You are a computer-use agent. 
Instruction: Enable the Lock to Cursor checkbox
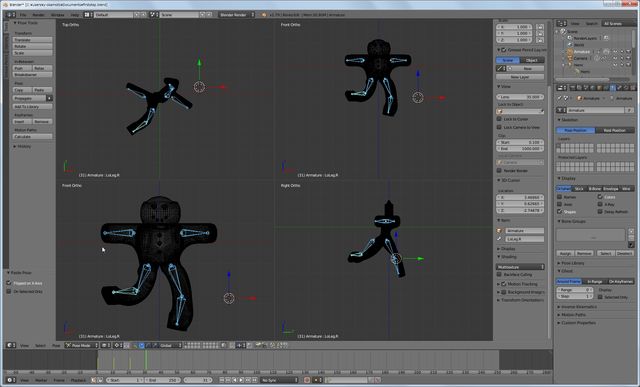499,119
